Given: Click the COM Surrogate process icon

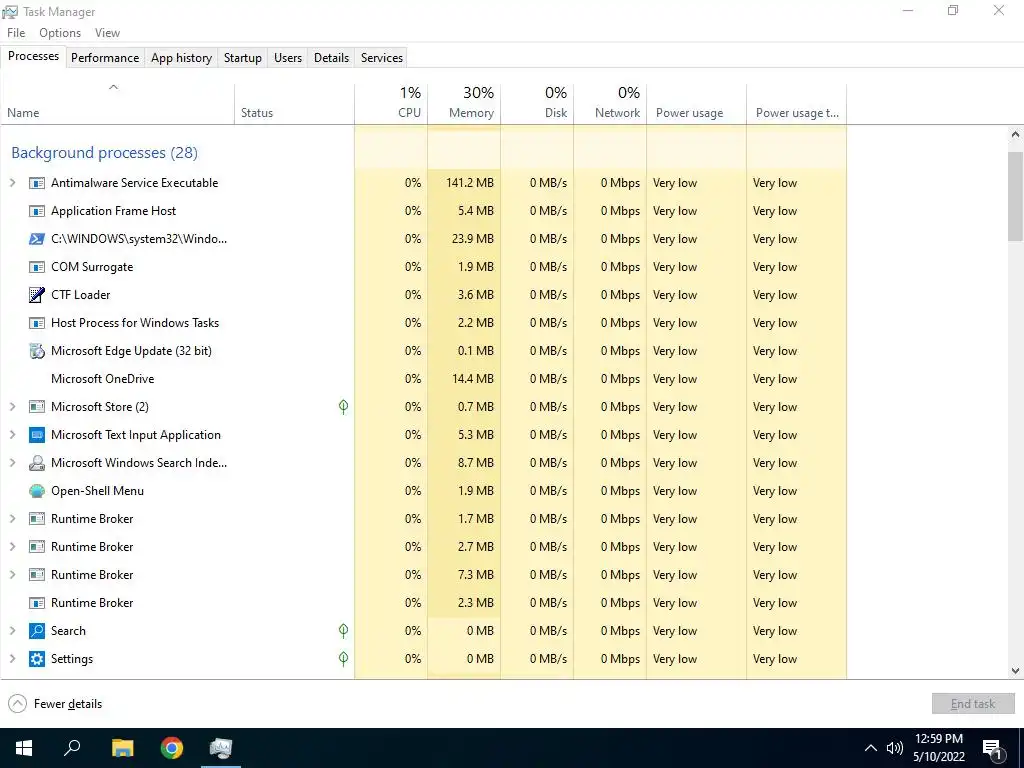Looking at the screenshot, I should 37,267.
